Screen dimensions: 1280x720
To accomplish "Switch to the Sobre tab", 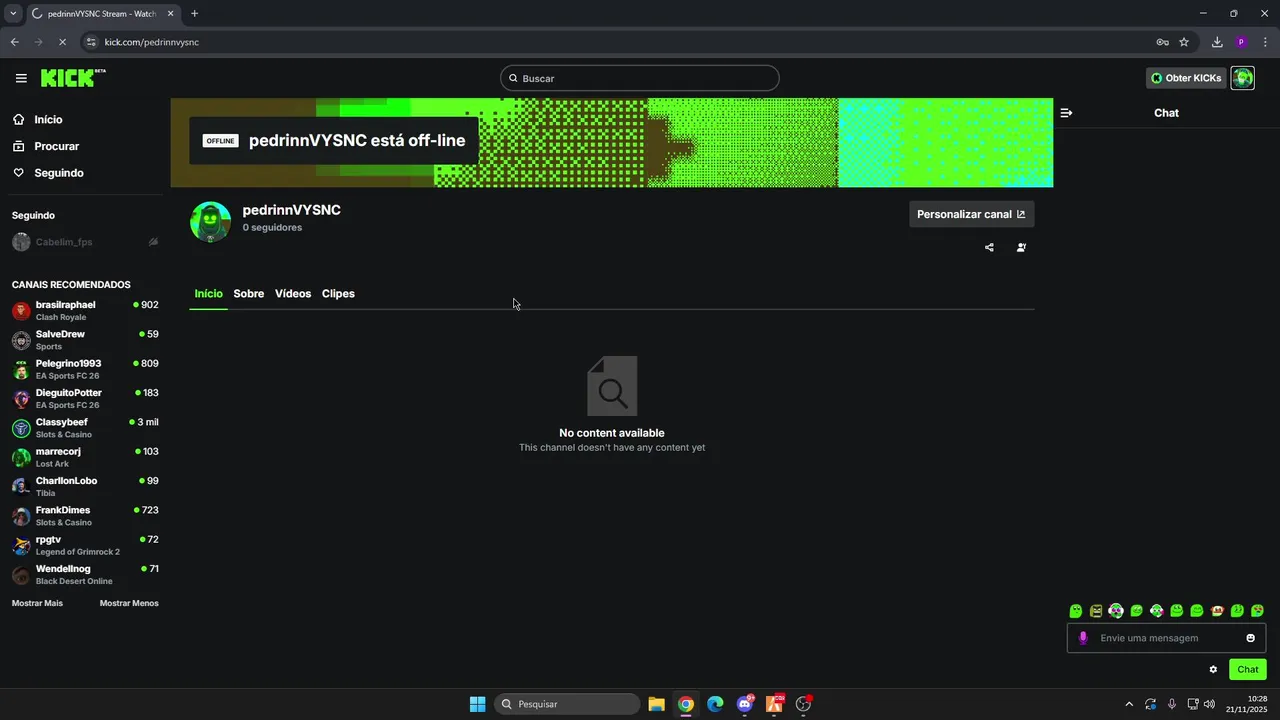I will click(249, 294).
